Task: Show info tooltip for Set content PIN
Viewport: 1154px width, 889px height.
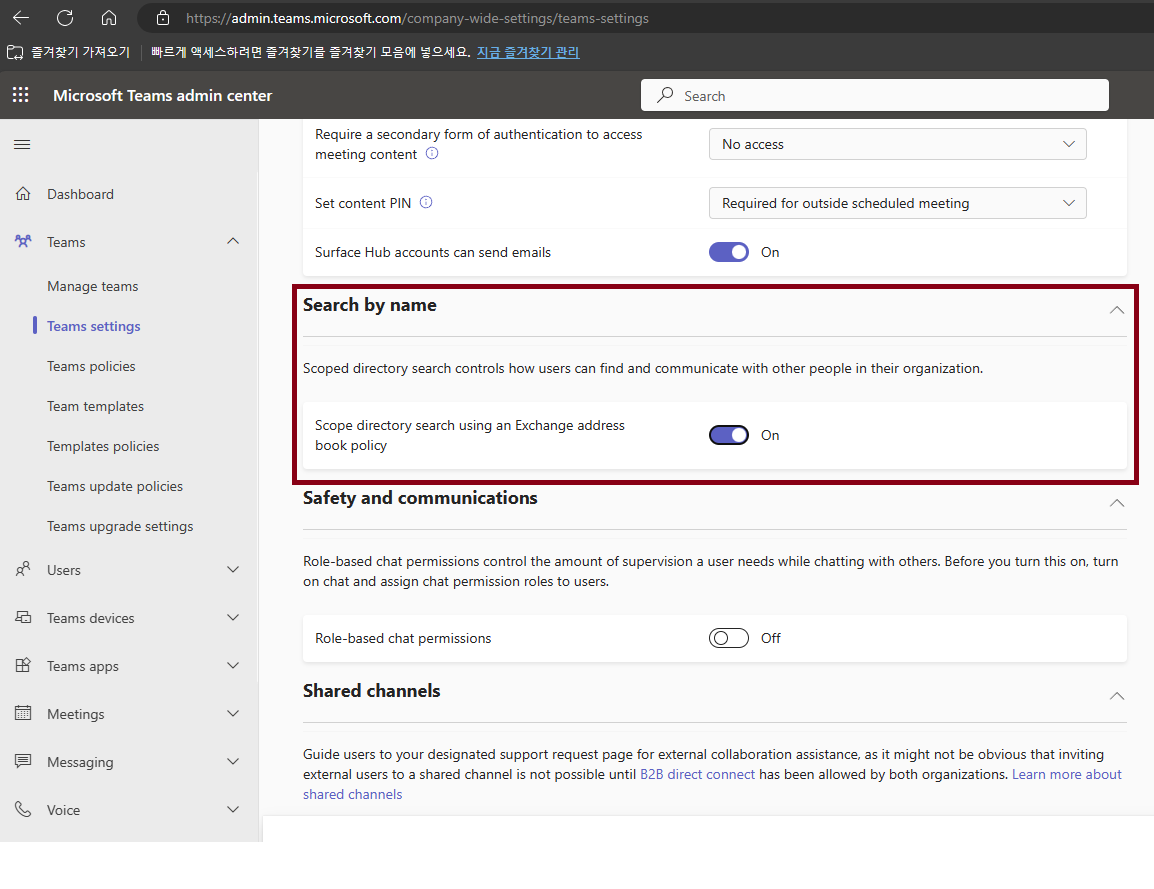Action: pyautogui.click(x=426, y=202)
